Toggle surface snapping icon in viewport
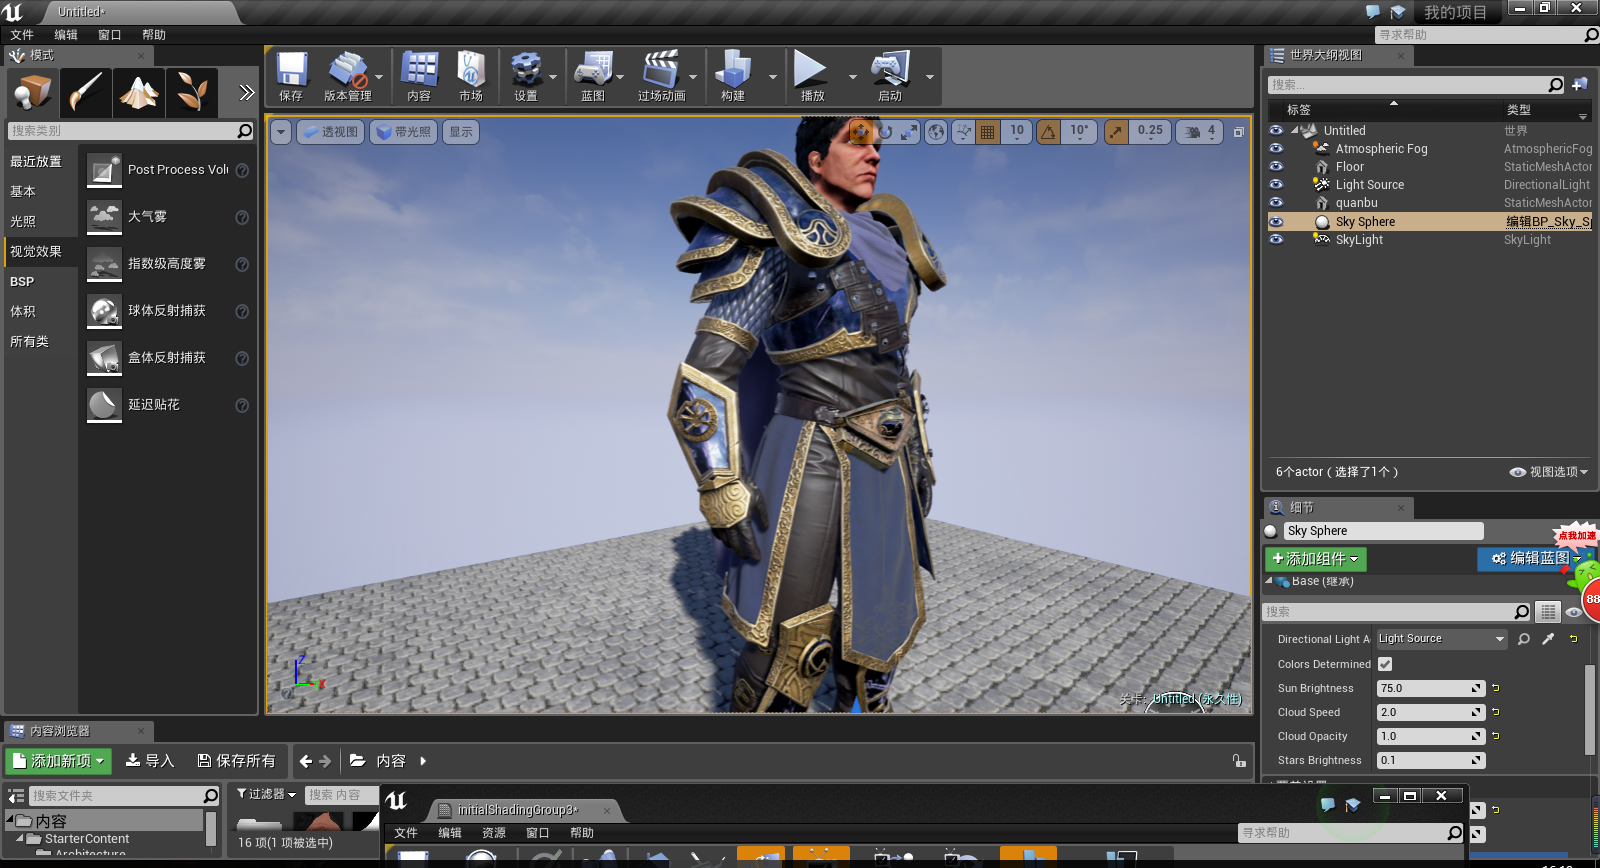The width and height of the screenshot is (1600, 868). click(x=963, y=132)
